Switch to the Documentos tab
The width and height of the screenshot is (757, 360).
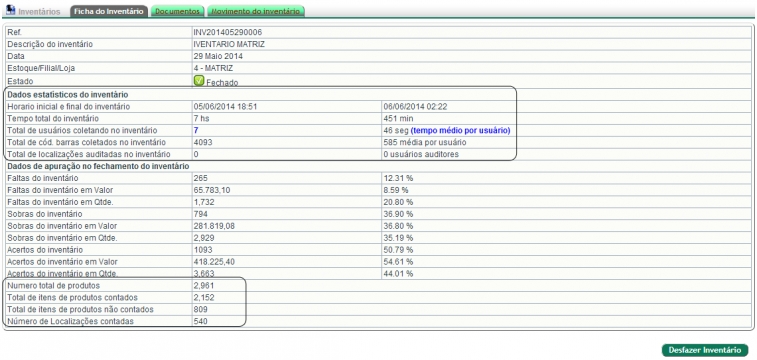click(x=177, y=11)
